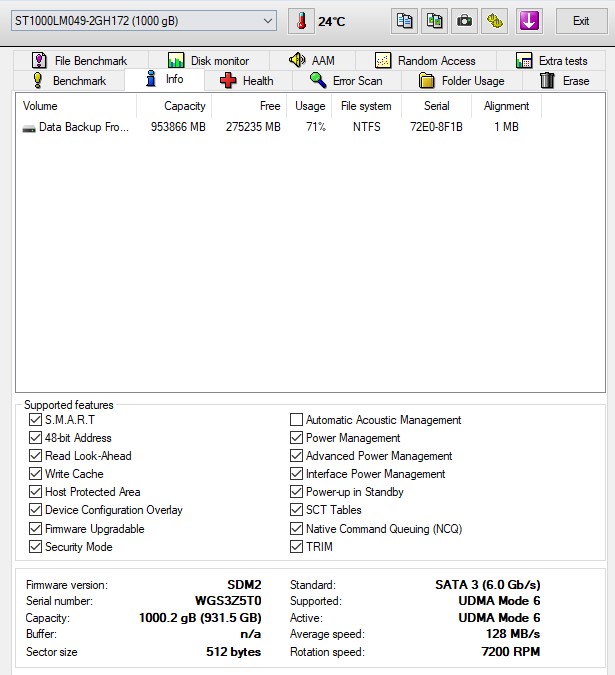Take a screenshot with camera icon
Image resolution: width=615 pixels, height=675 pixels.
click(x=464, y=21)
